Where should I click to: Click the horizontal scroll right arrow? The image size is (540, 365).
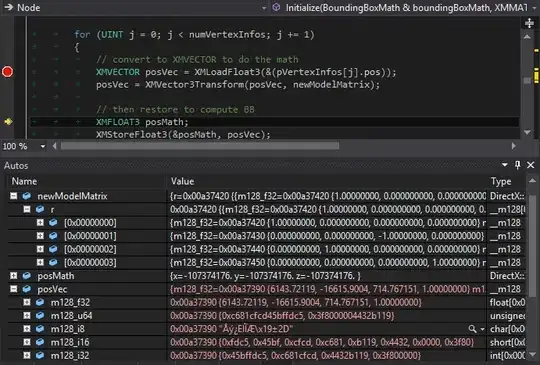coord(513,146)
